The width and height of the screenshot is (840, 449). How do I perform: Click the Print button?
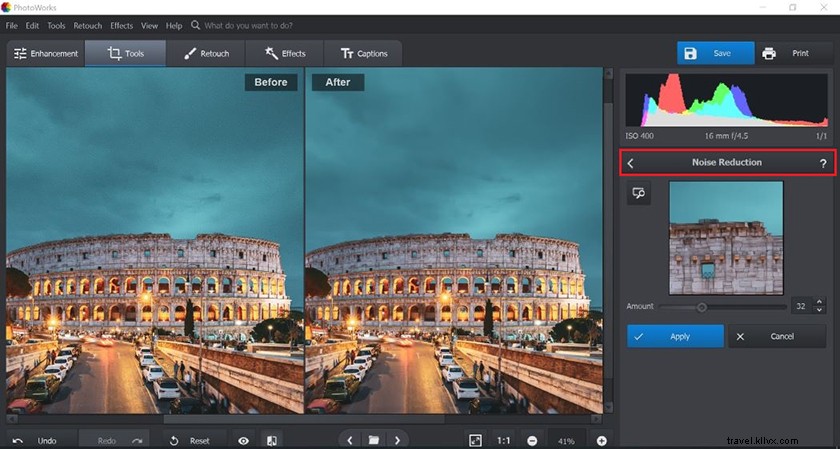[794, 53]
